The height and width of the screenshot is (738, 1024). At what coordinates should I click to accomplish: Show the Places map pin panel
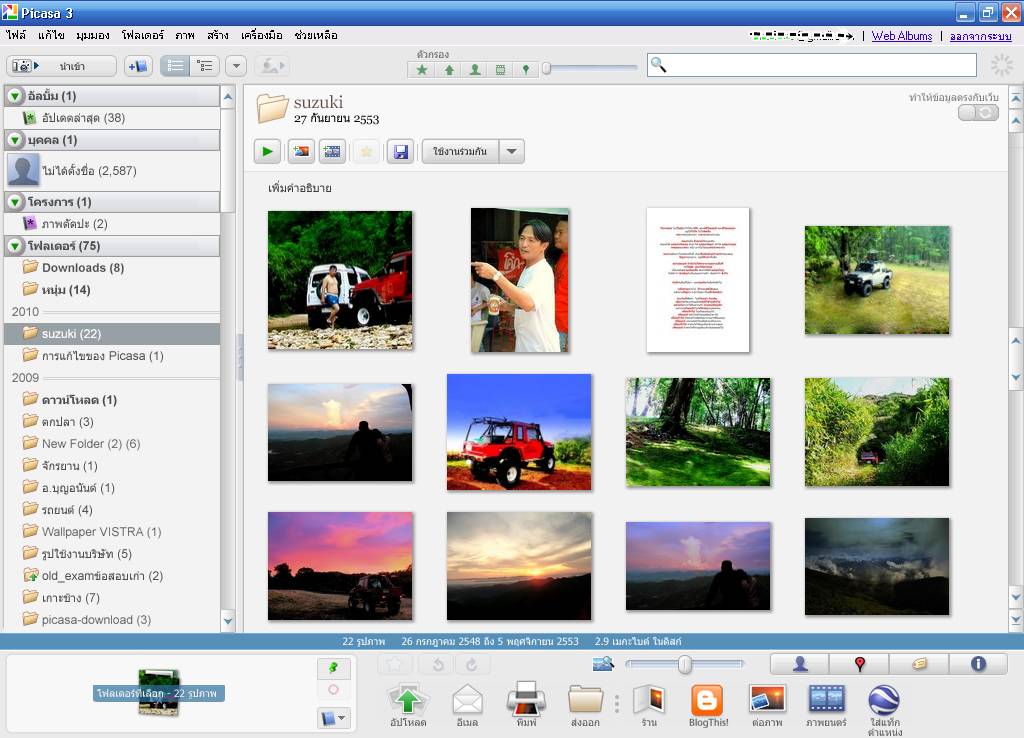click(x=859, y=664)
